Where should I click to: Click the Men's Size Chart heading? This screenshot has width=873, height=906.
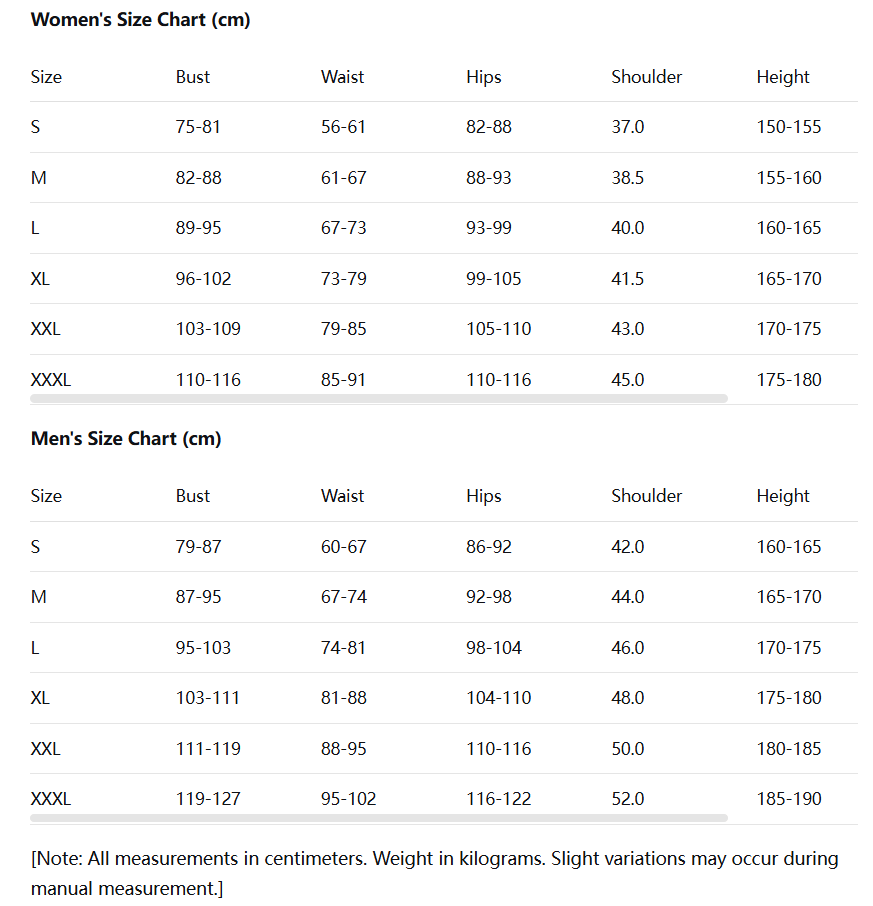tap(126, 439)
